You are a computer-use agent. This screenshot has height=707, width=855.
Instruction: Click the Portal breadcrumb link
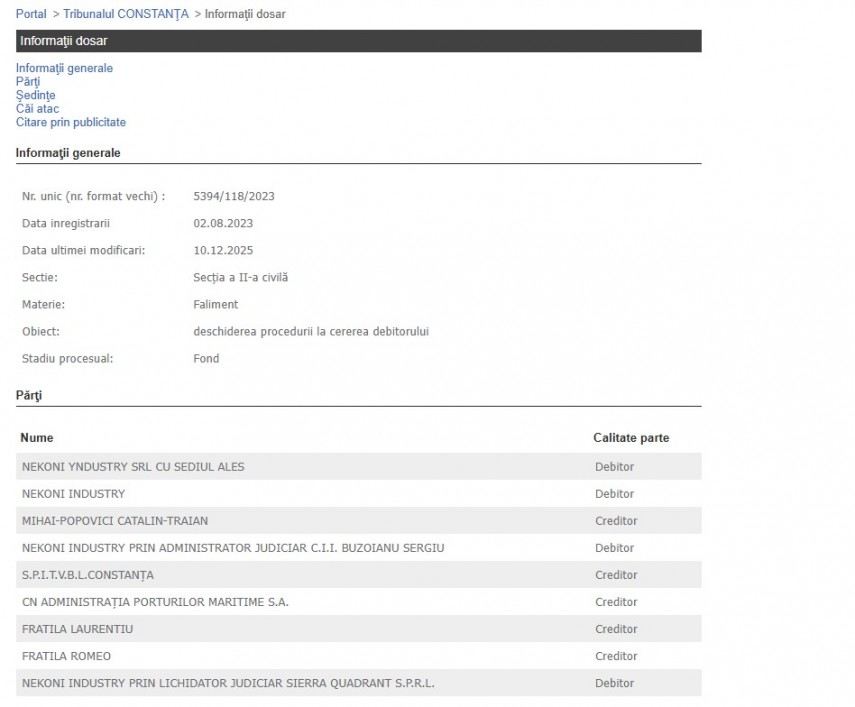point(31,14)
